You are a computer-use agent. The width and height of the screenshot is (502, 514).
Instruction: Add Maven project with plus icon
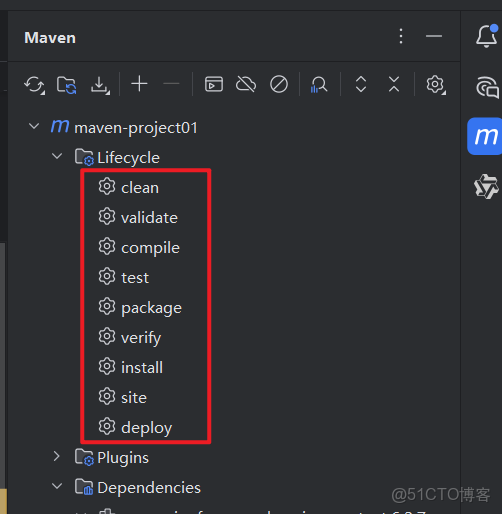[x=139, y=84]
